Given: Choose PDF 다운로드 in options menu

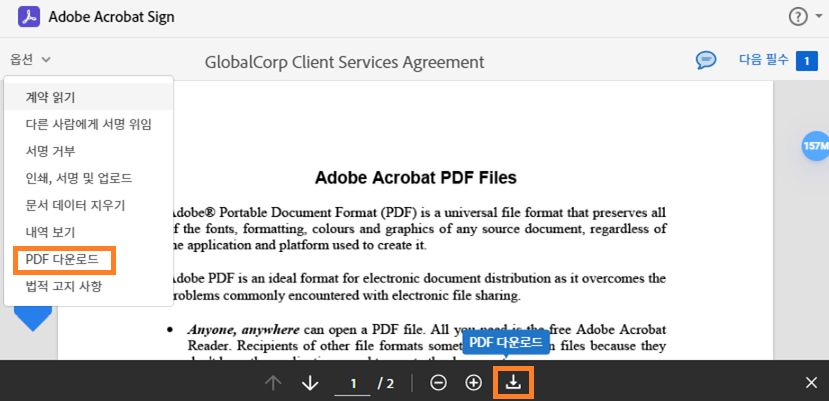Looking at the screenshot, I should coord(89,259).
